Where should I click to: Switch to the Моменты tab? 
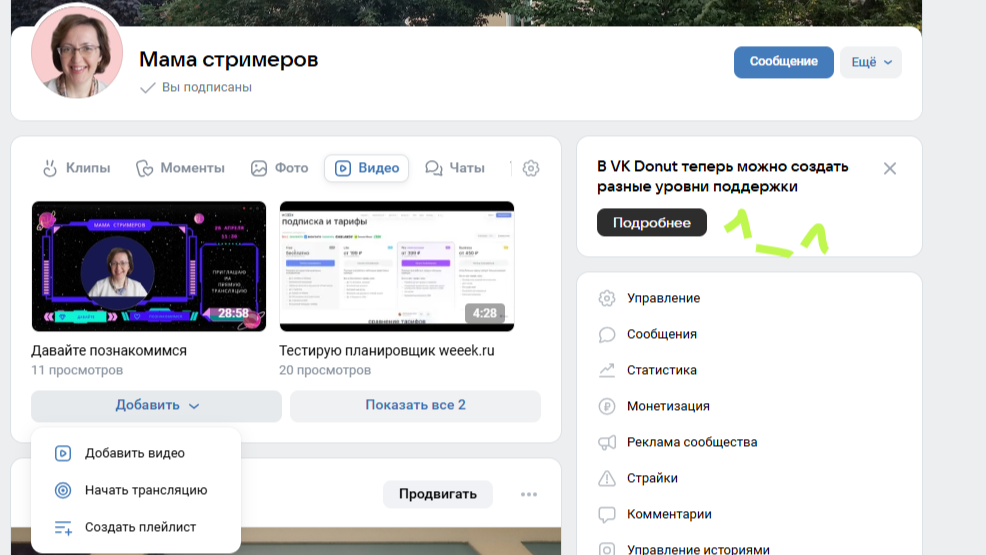(x=180, y=168)
